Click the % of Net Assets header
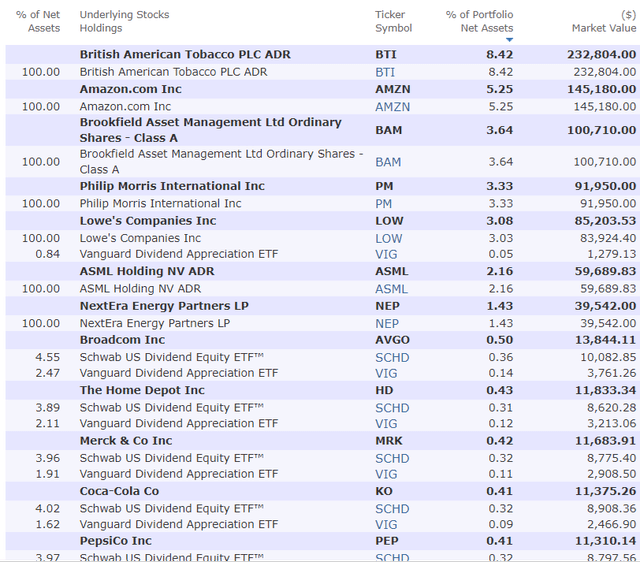The image size is (640, 562). (x=38, y=21)
